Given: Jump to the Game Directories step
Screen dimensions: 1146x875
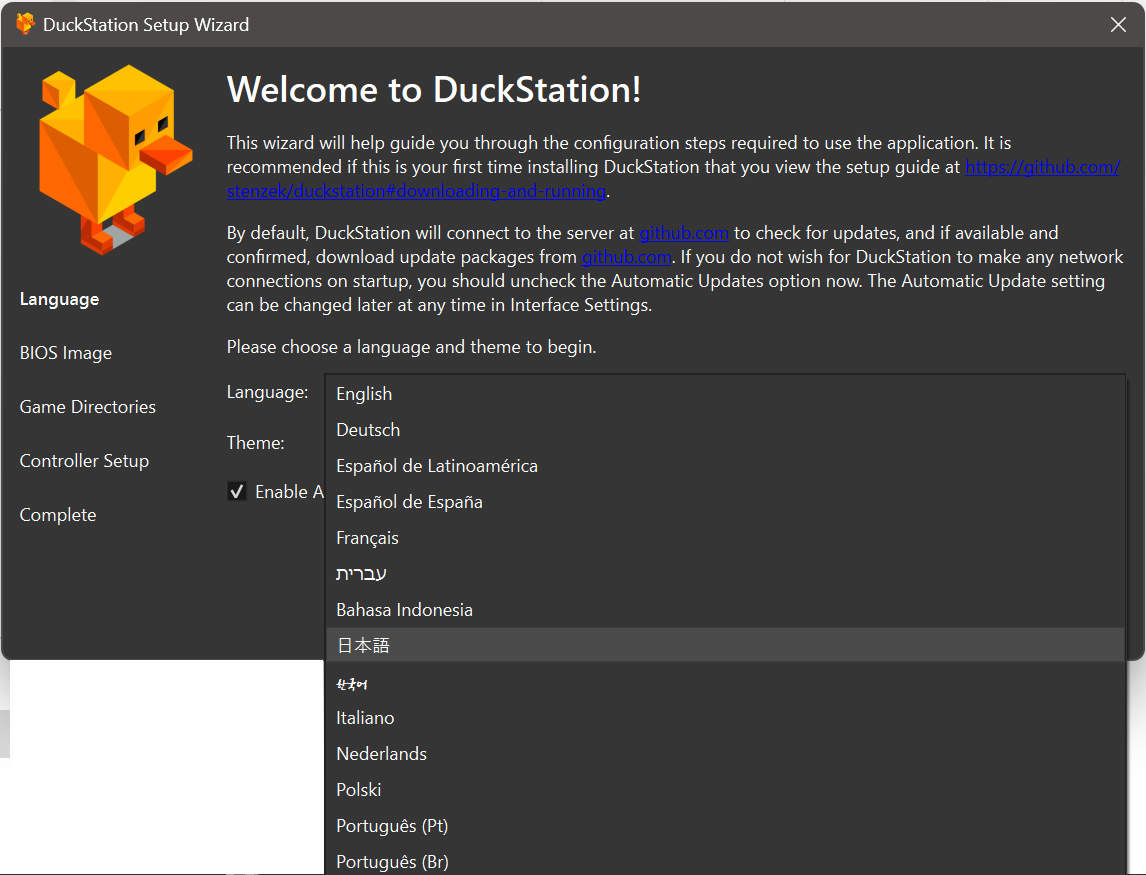Looking at the screenshot, I should [x=88, y=407].
